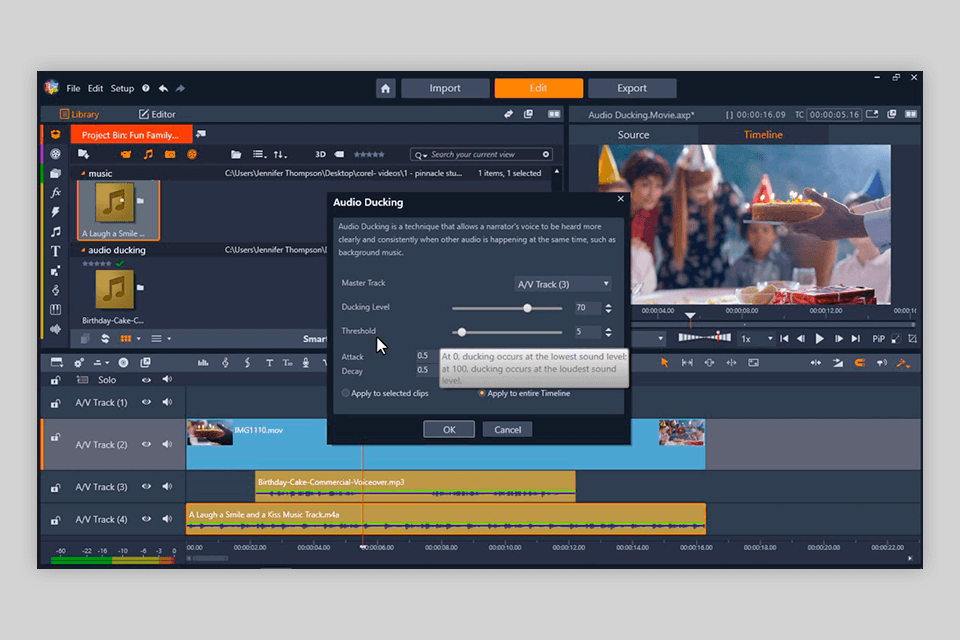The image size is (960, 640).
Task: Cancel the Audio Ducking dialog
Action: tap(508, 429)
